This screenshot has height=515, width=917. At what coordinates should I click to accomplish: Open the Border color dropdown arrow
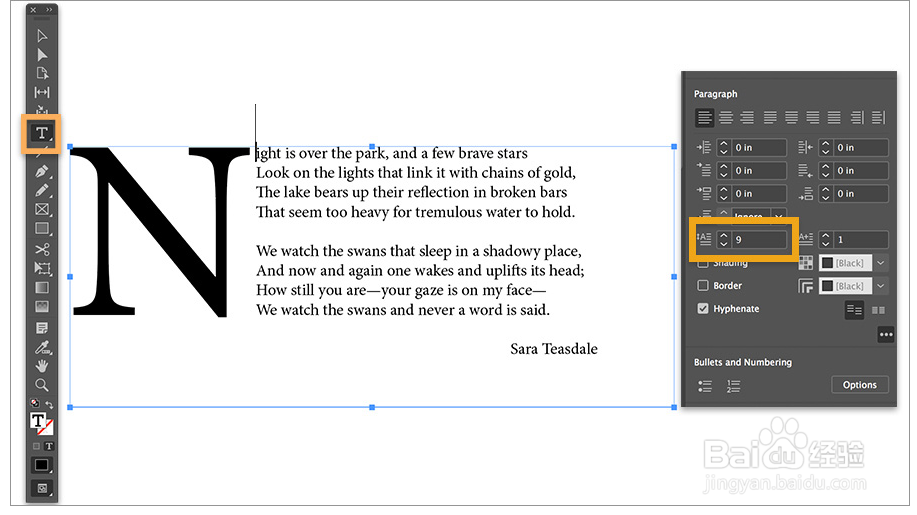[x=880, y=286]
